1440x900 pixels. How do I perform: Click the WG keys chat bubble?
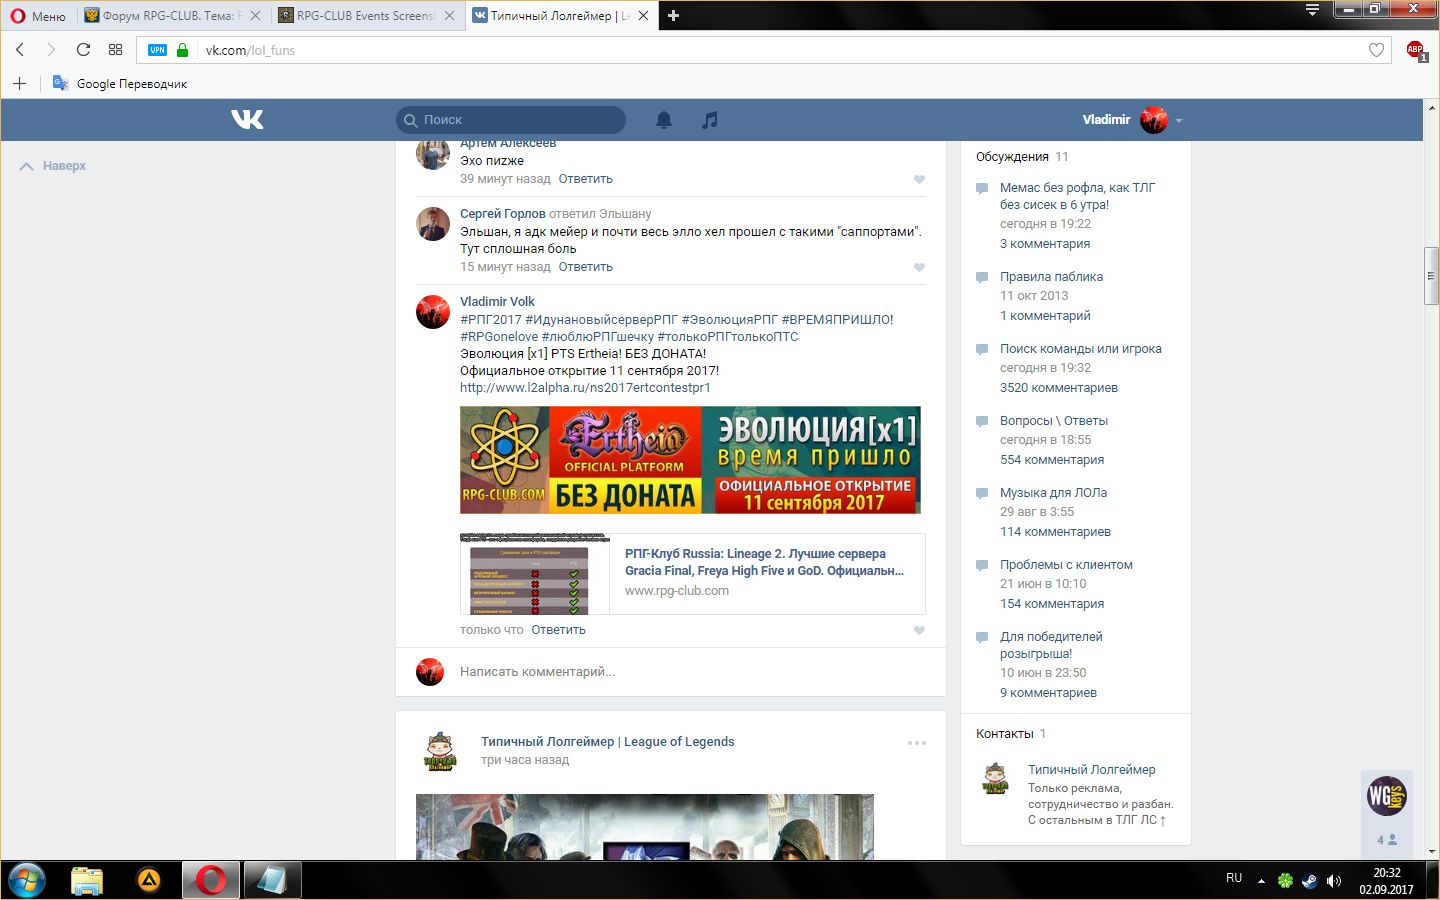coord(1387,796)
